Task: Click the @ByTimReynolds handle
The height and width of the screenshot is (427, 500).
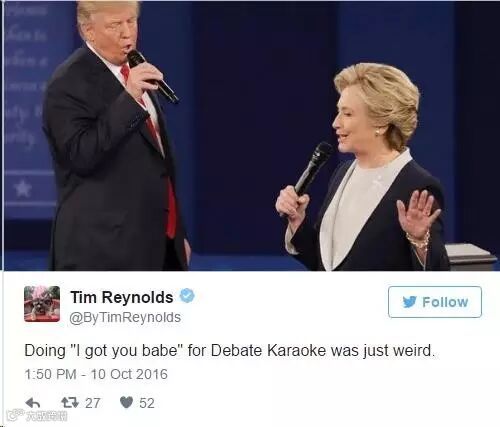Action: click(x=125, y=317)
